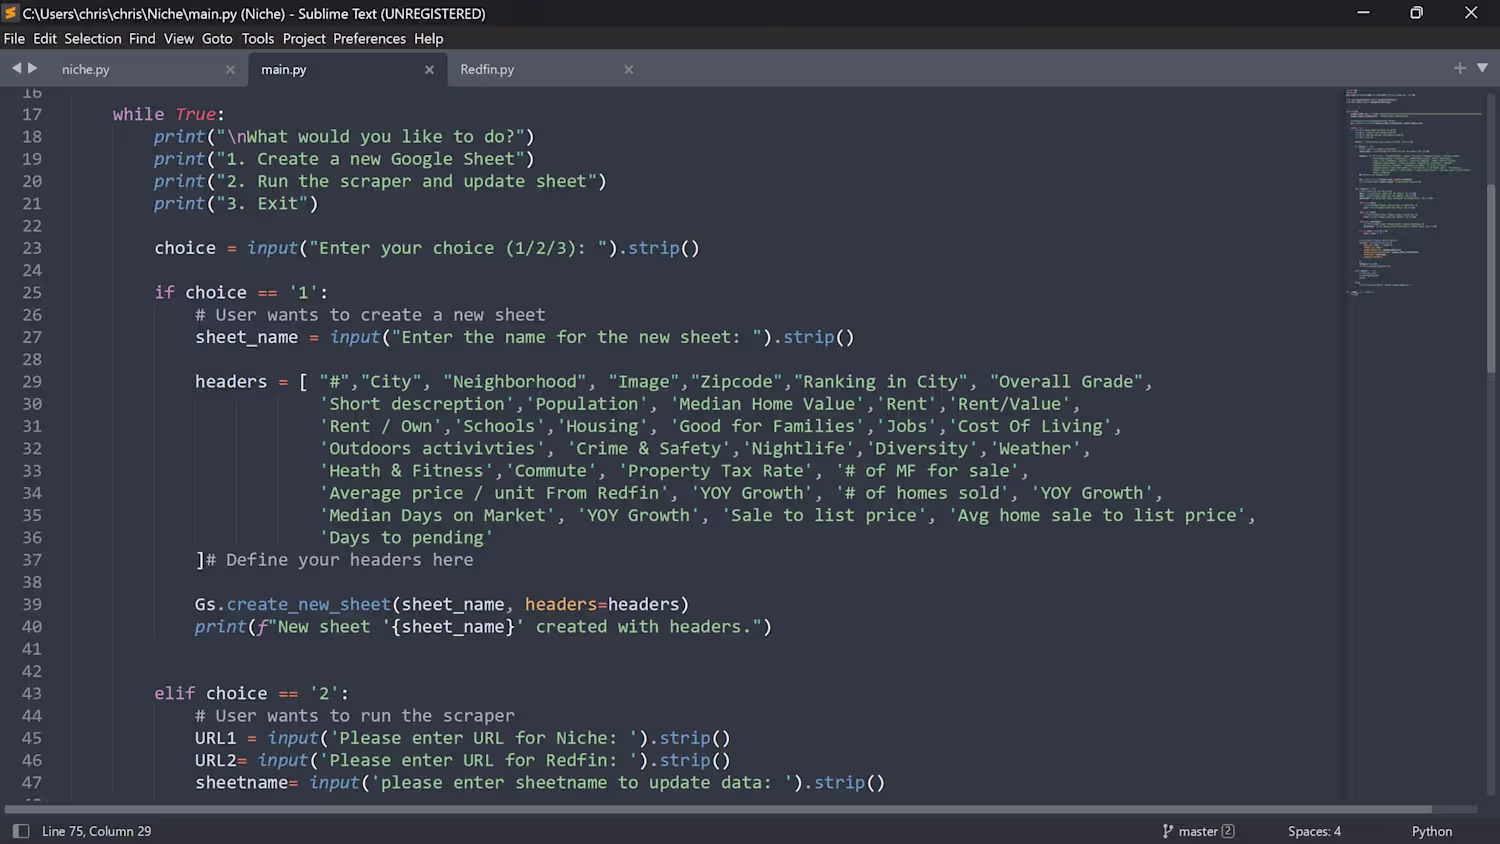Image resolution: width=1500 pixels, height=844 pixels.
Task: Close the niche.py tab
Action: 230,69
